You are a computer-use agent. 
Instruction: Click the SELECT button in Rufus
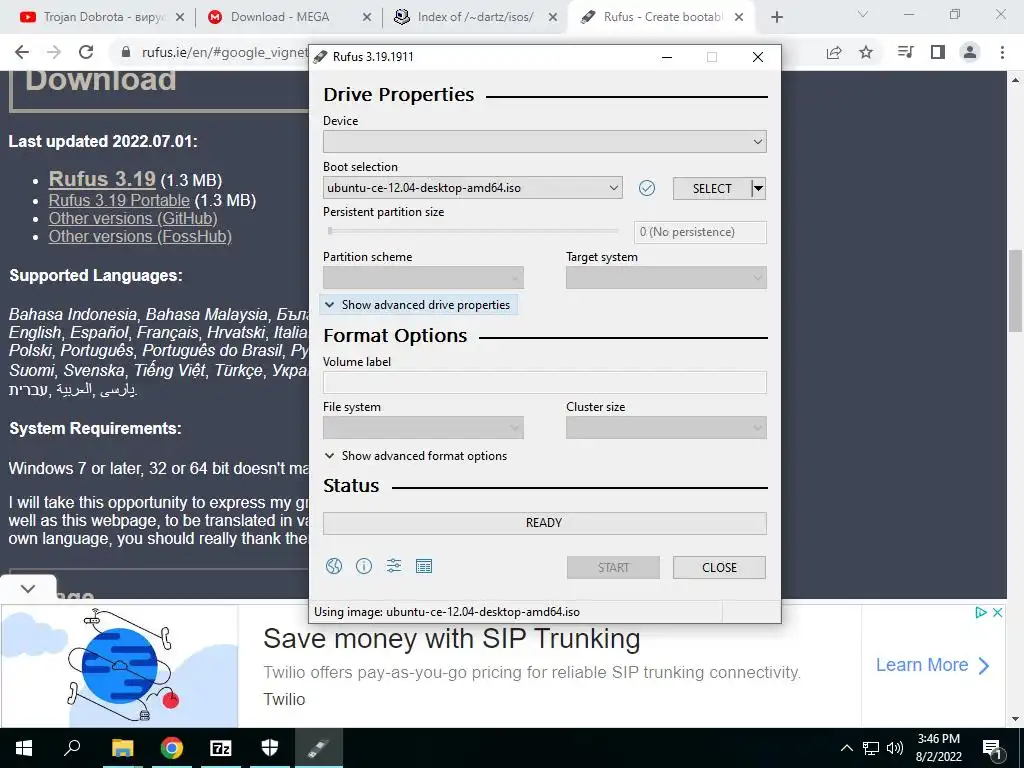[712, 189]
